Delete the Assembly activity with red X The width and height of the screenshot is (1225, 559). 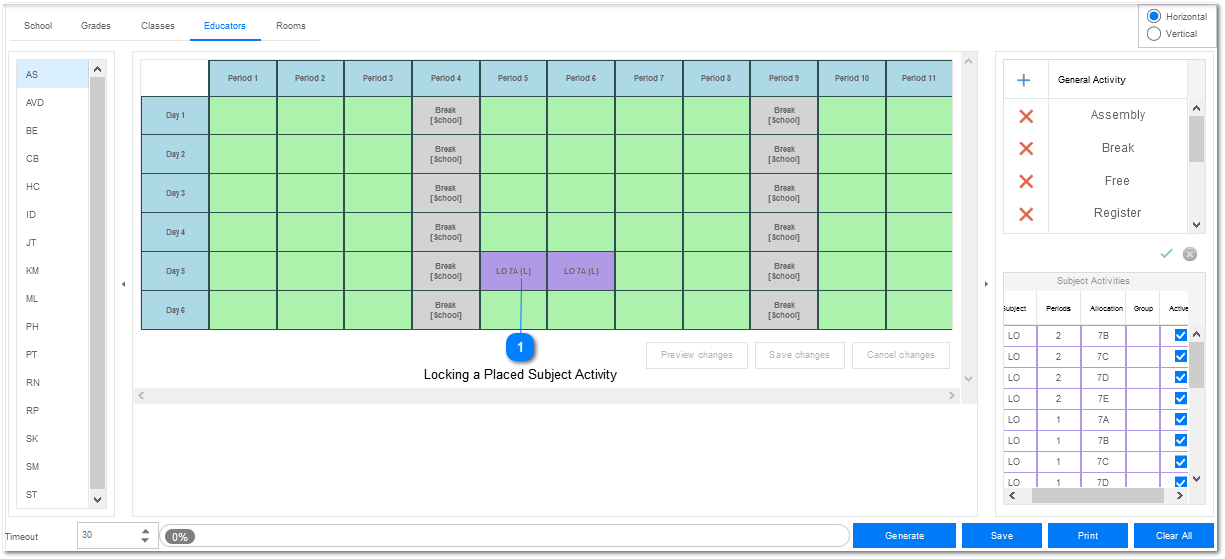(1025, 116)
